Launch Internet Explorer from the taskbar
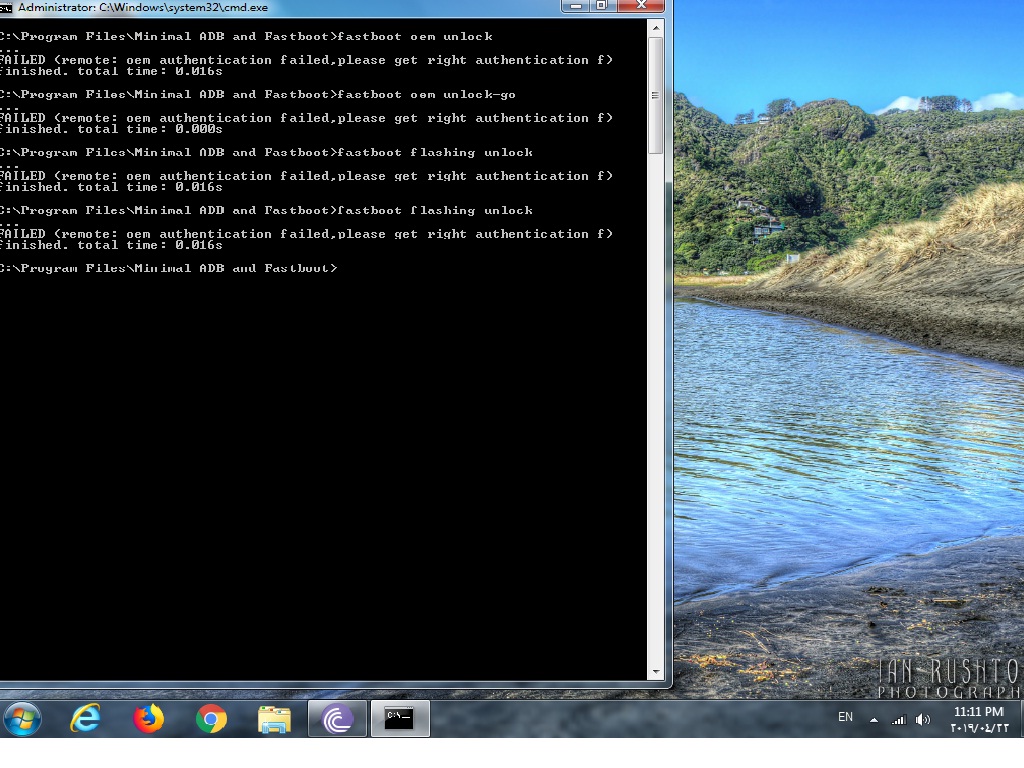 86,719
